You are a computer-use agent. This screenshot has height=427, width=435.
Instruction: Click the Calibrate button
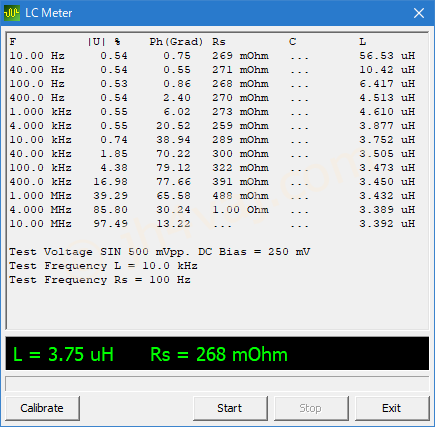[42, 408]
